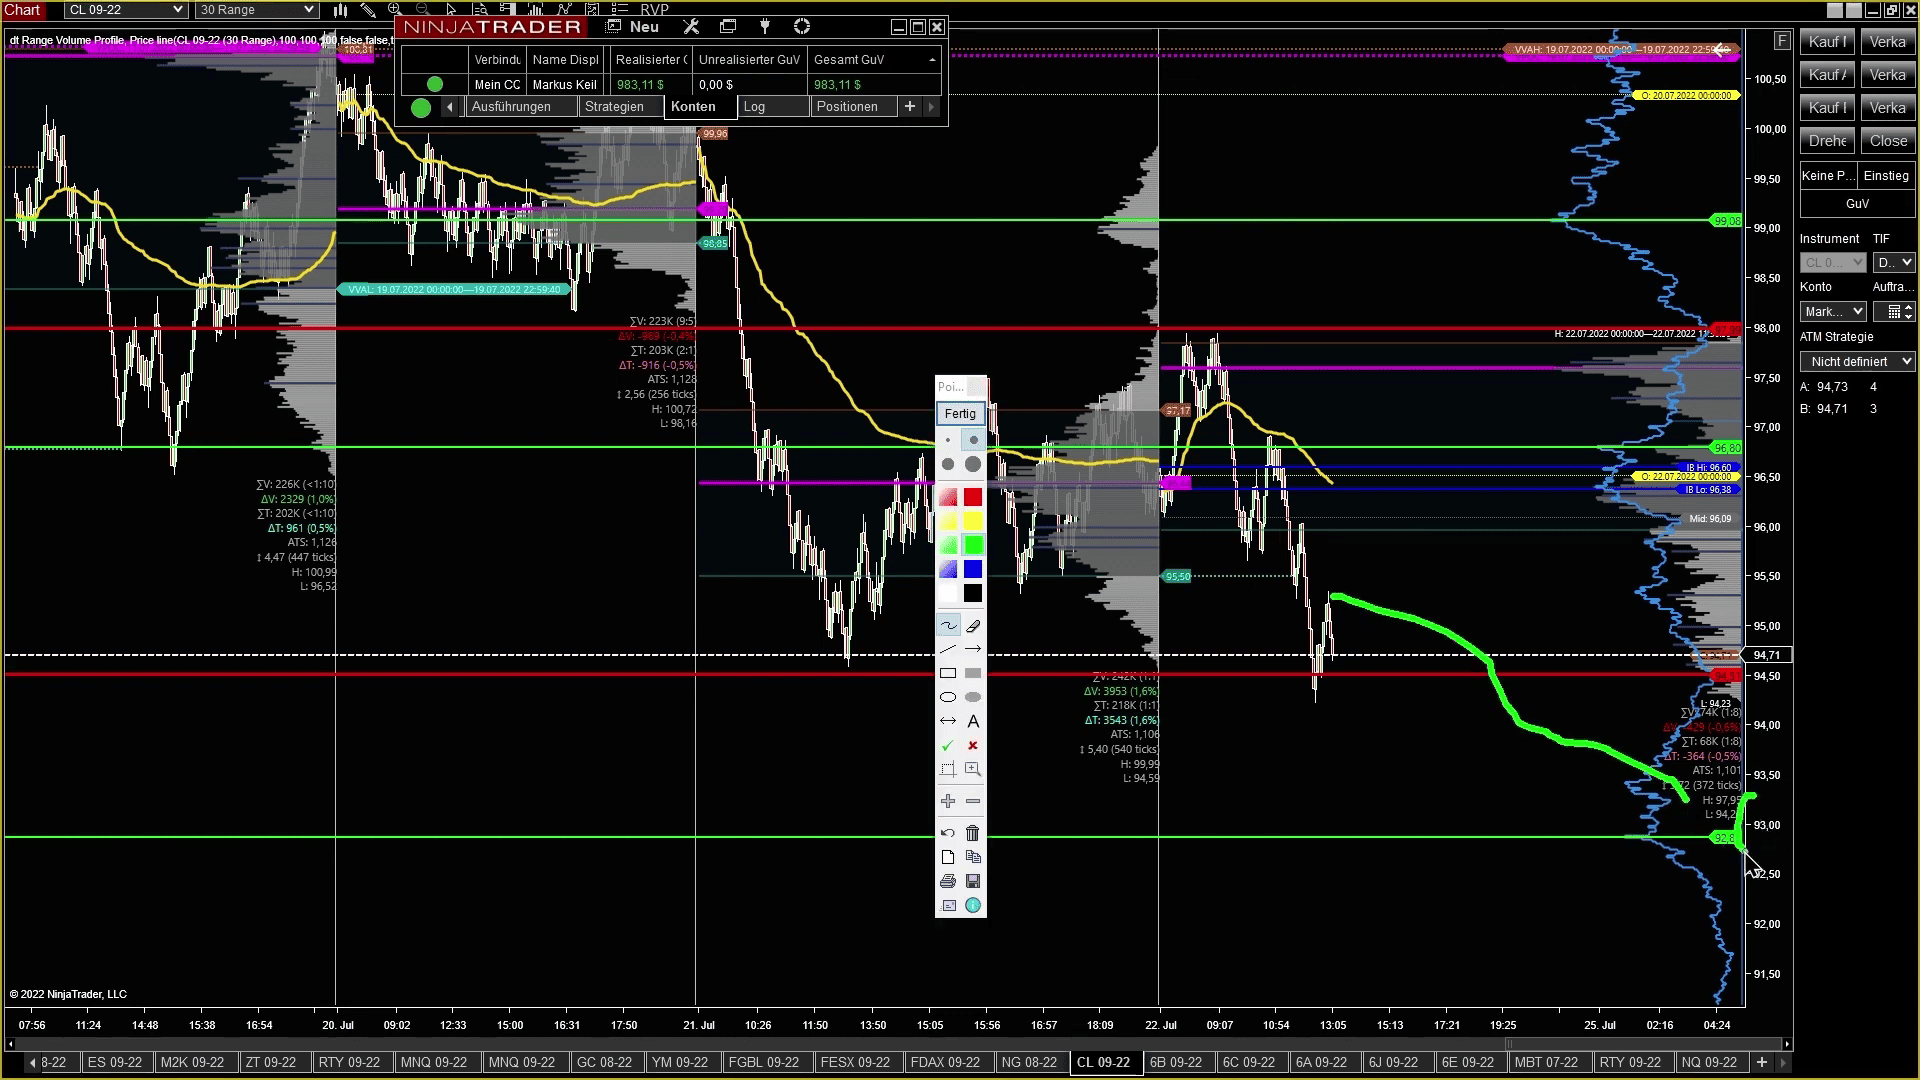Click the undo icon in drawing palette

point(948,833)
